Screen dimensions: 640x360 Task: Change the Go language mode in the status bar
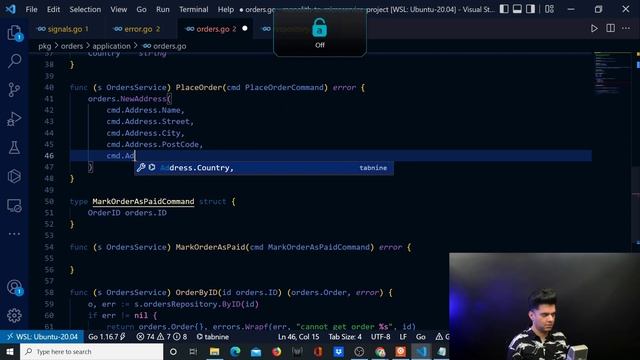click(x=420, y=337)
